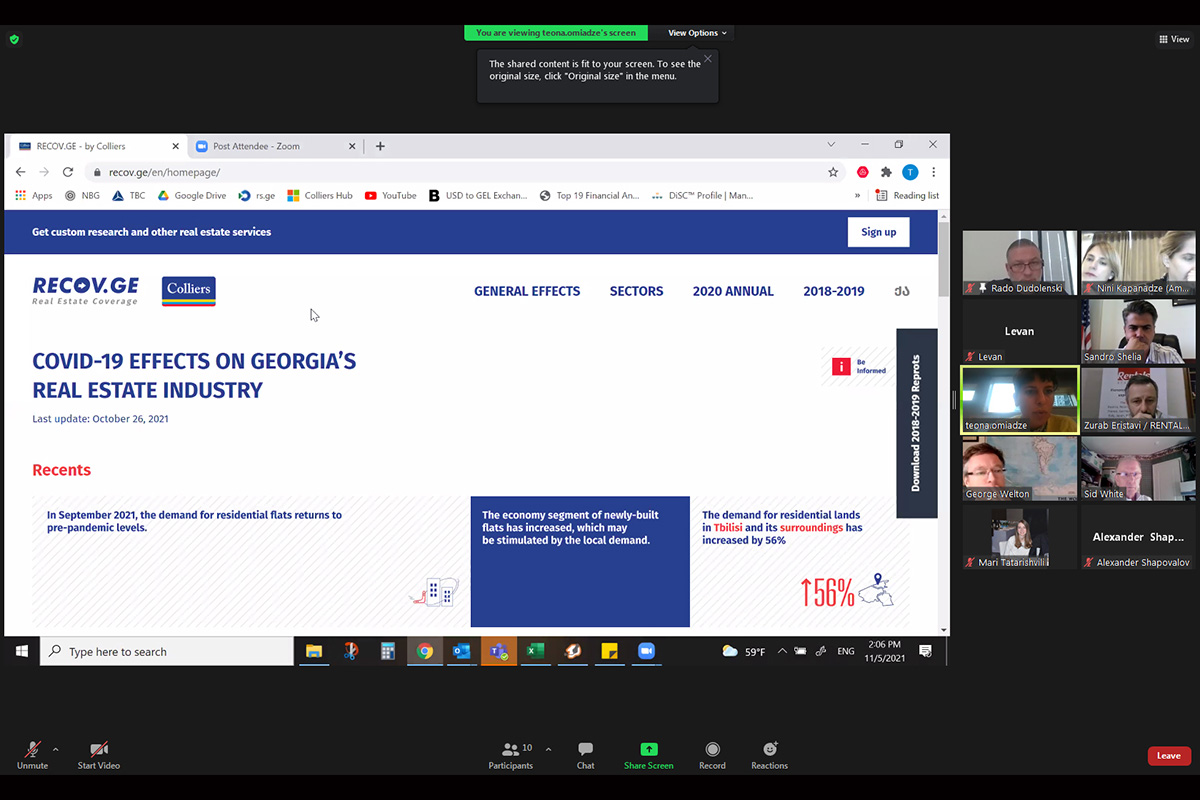Screen dimensions: 1200x800
Task: Dismiss the shared content size notification
Action: click(x=708, y=58)
